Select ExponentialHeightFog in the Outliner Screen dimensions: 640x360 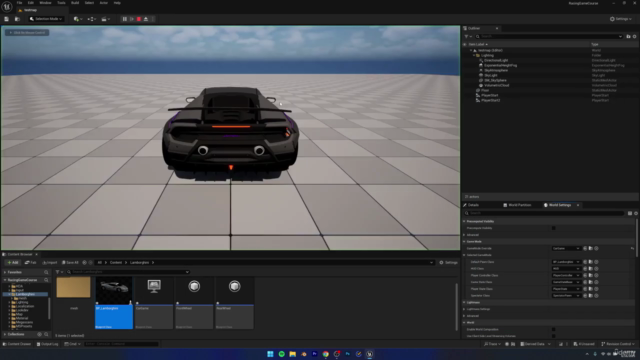tap(500, 65)
